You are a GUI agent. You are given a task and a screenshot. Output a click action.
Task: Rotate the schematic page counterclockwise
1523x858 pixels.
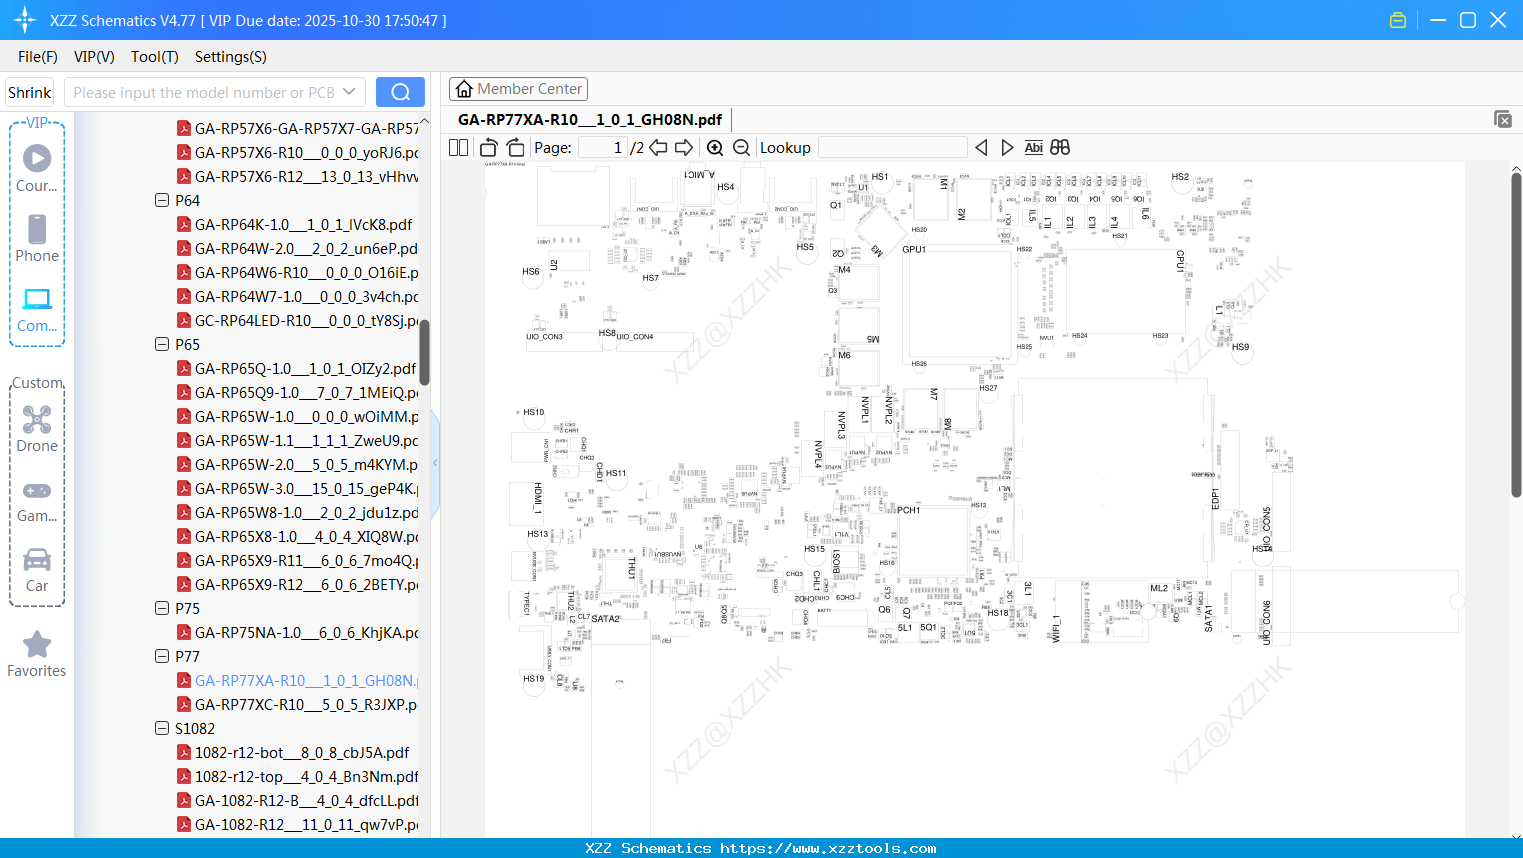(x=489, y=147)
